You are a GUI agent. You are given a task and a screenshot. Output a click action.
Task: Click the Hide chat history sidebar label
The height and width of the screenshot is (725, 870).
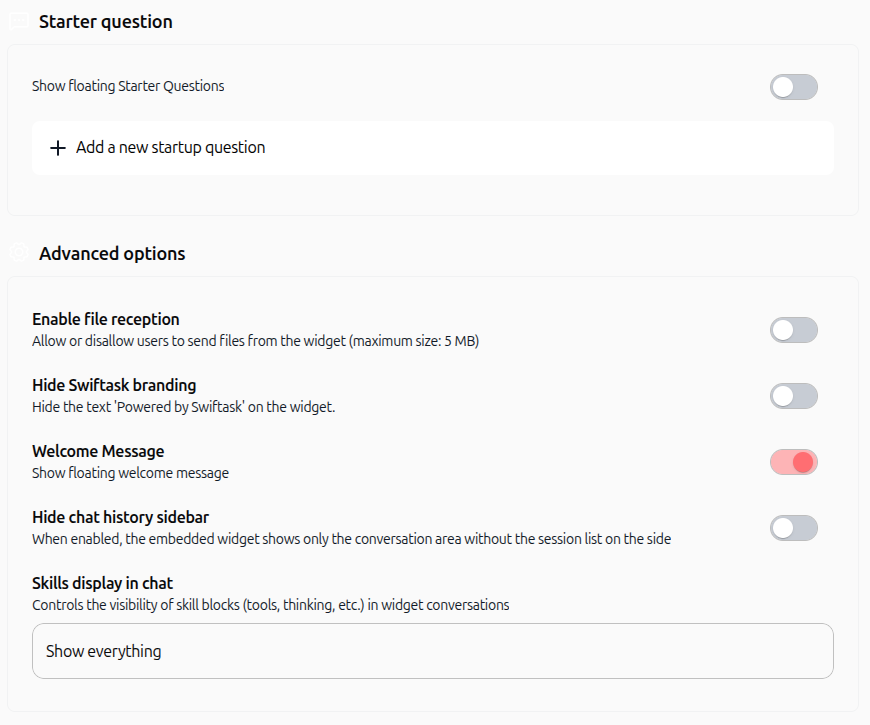pos(120,517)
